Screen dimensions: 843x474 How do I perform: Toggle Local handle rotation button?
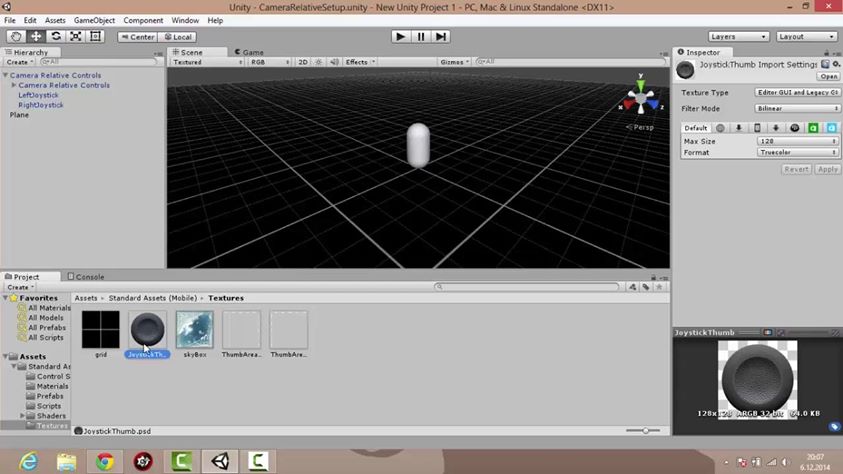[x=177, y=37]
